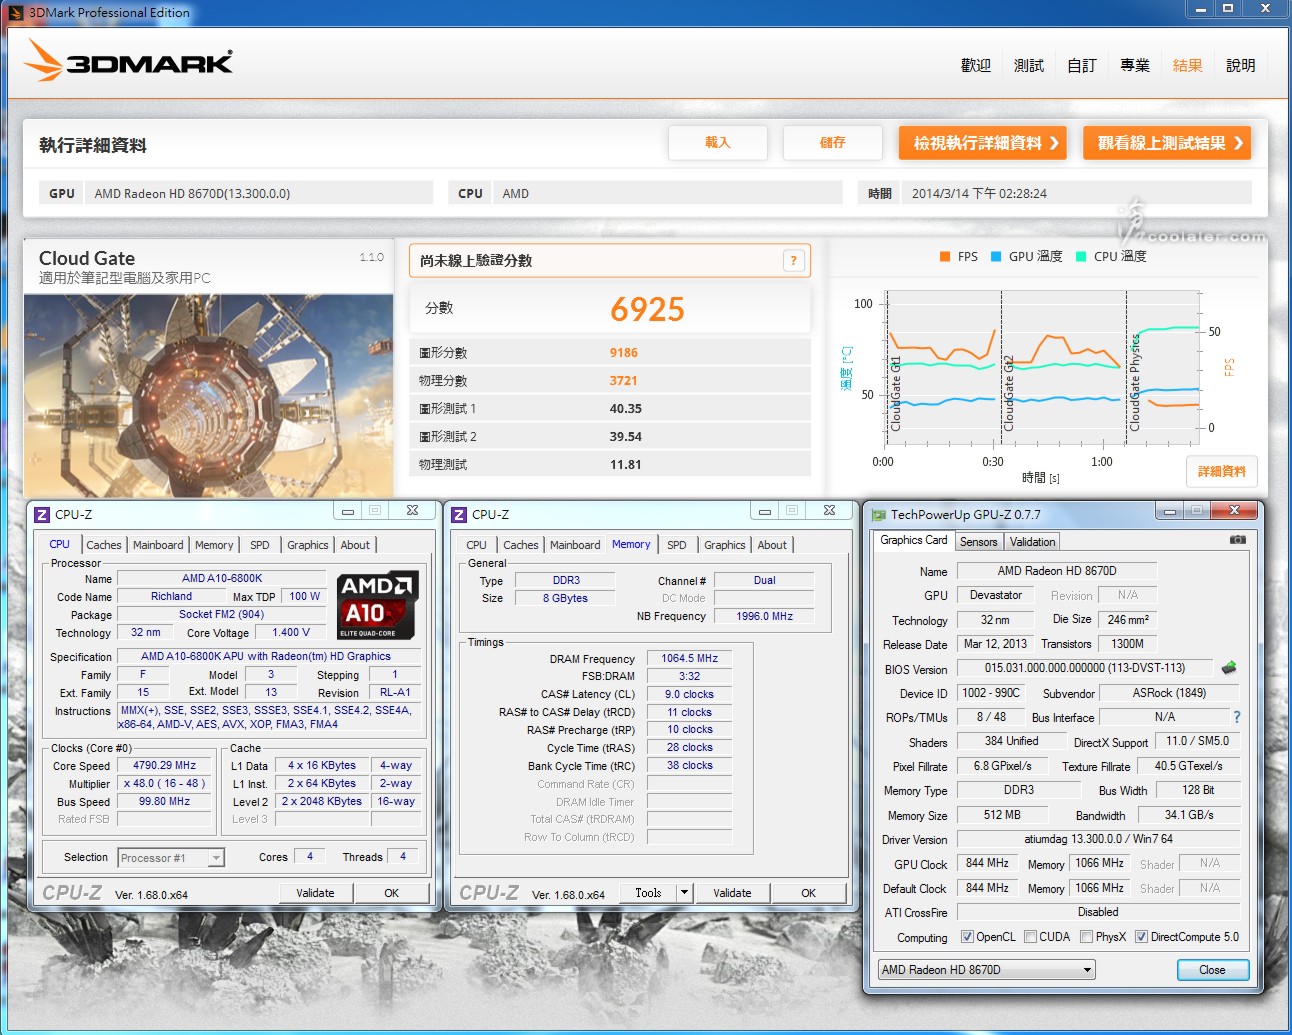Click Validate in the left CPU-Z window
The image size is (1292, 1035).
tap(315, 893)
